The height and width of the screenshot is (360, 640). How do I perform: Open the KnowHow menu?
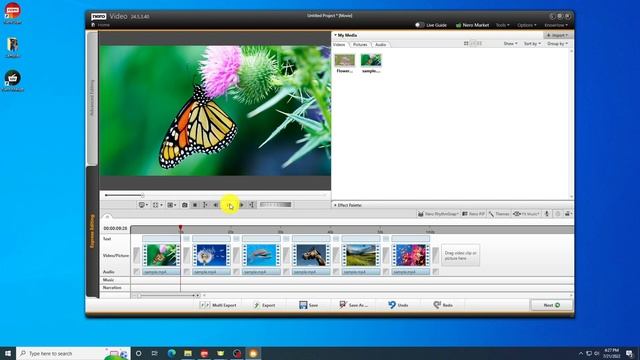[x=556, y=25]
